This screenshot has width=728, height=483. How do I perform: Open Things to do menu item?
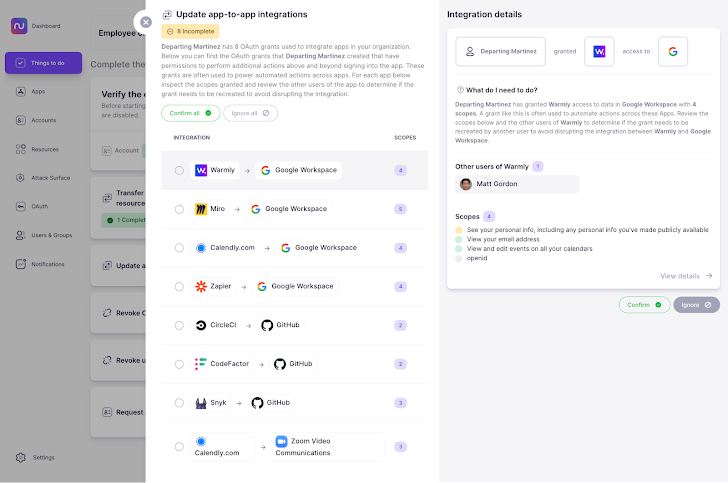pos(43,63)
